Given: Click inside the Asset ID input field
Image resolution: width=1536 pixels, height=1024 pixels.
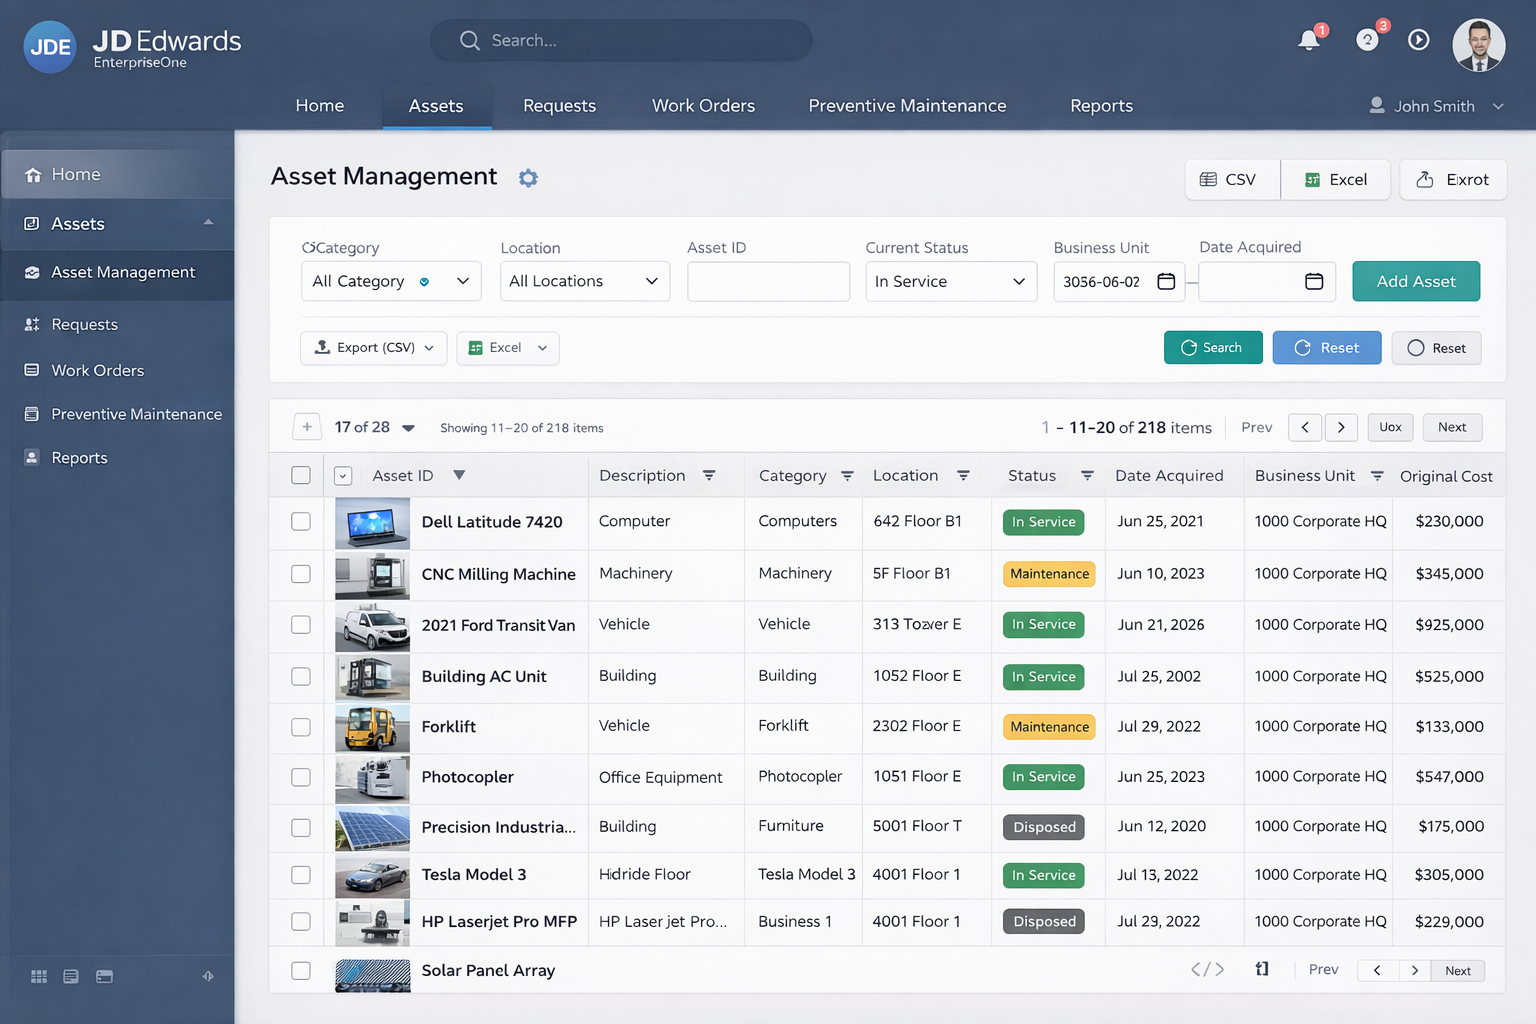Looking at the screenshot, I should coord(768,282).
